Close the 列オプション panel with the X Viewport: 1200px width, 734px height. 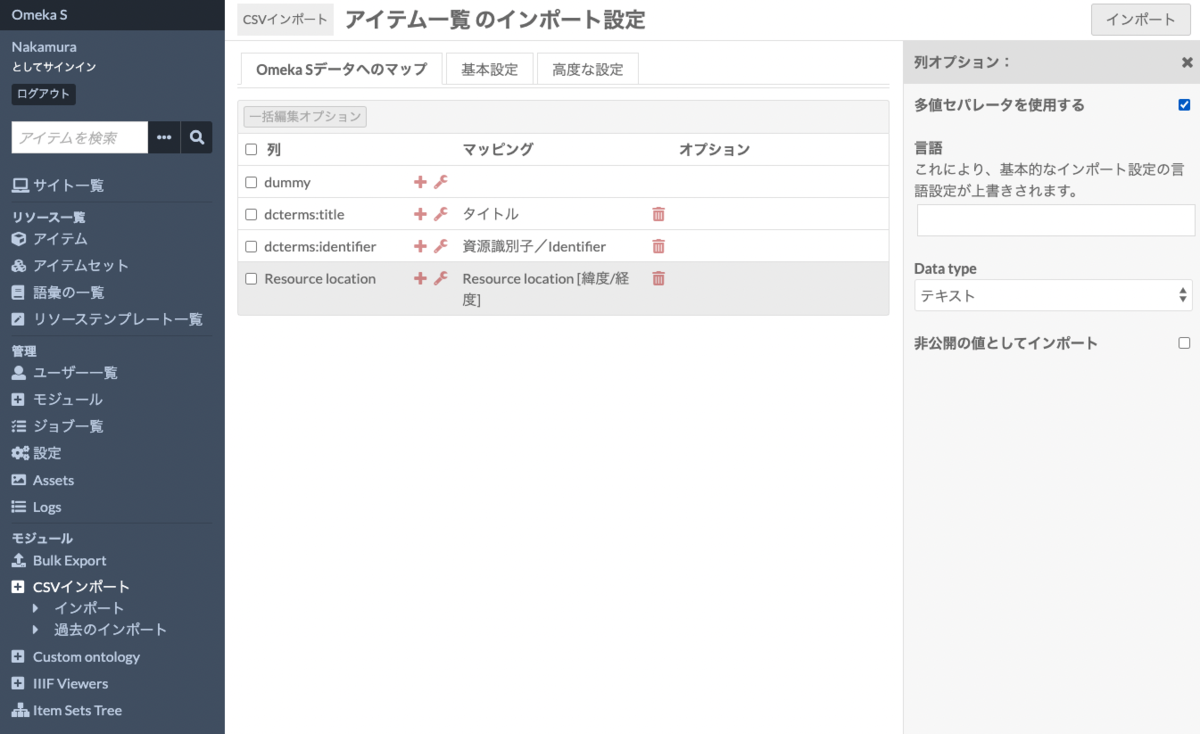(1185, 61)
